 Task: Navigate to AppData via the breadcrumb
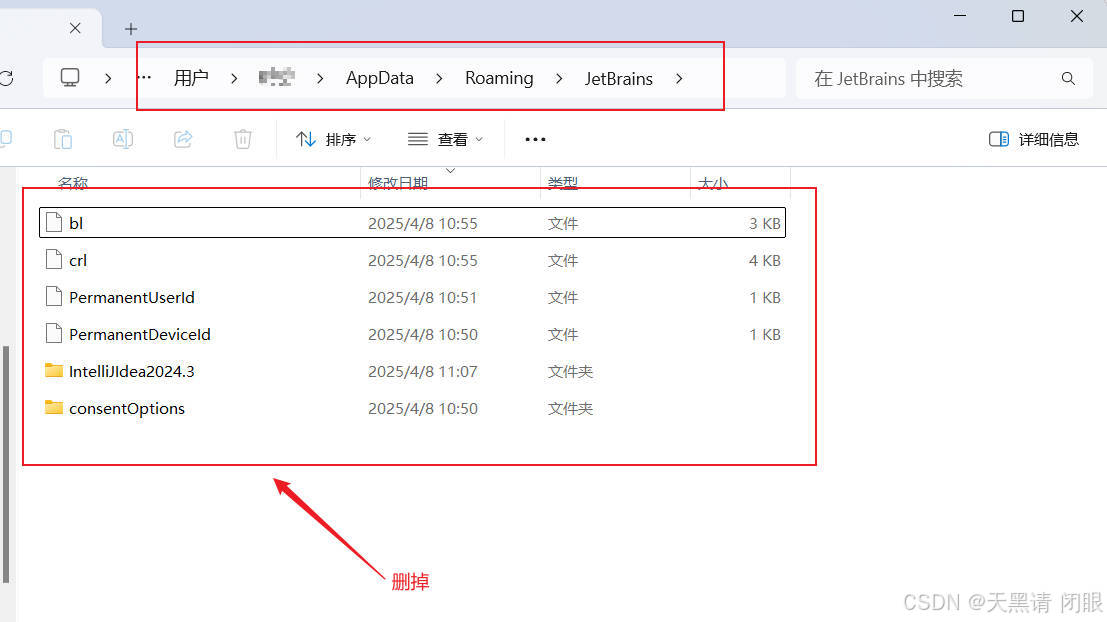point(379,78)
